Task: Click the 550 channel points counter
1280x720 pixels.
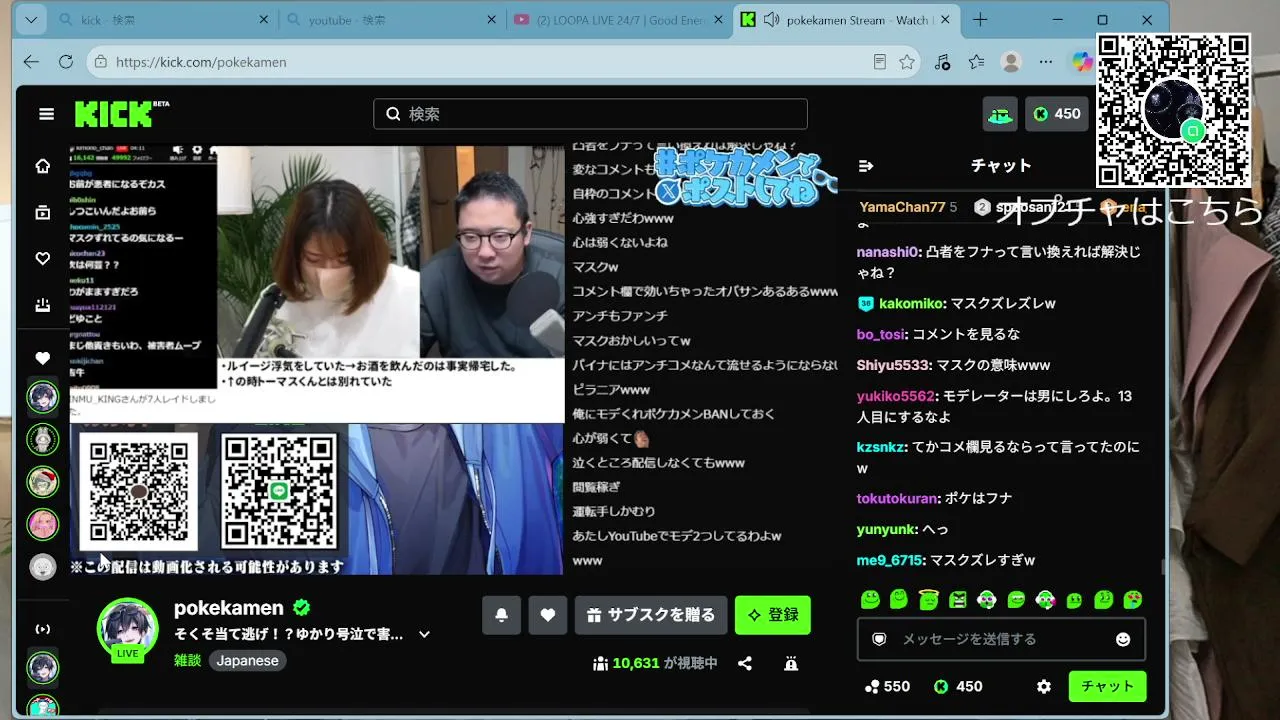Action: 887,687
